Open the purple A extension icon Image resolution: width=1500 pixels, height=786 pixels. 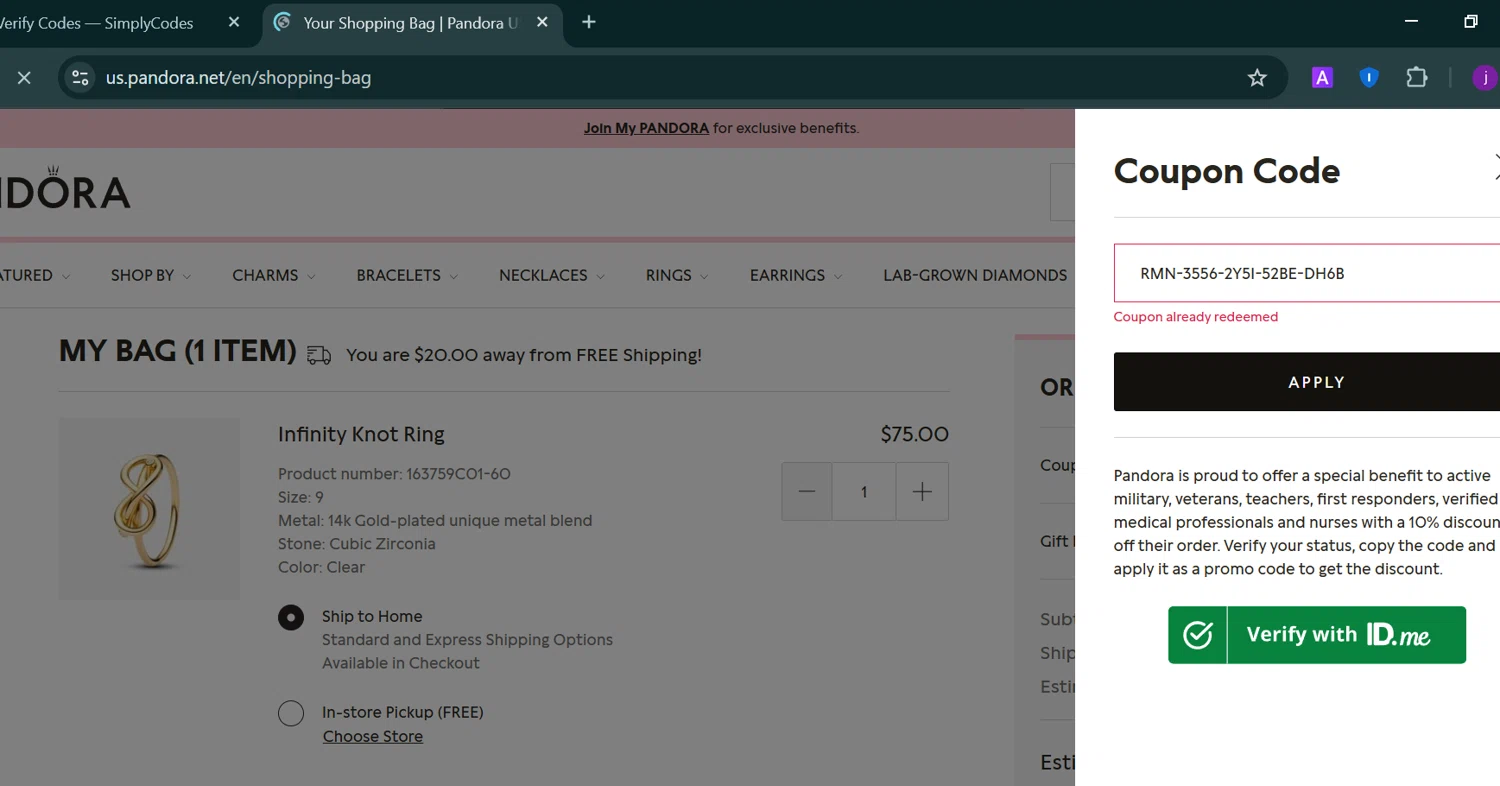tap(1322, 78)
